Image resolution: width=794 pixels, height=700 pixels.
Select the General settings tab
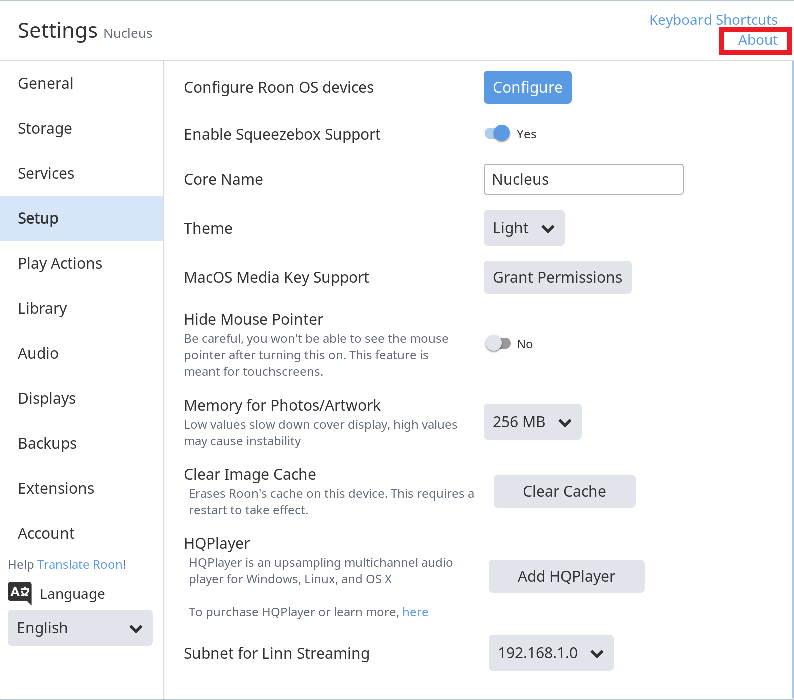tap(46, 84)
